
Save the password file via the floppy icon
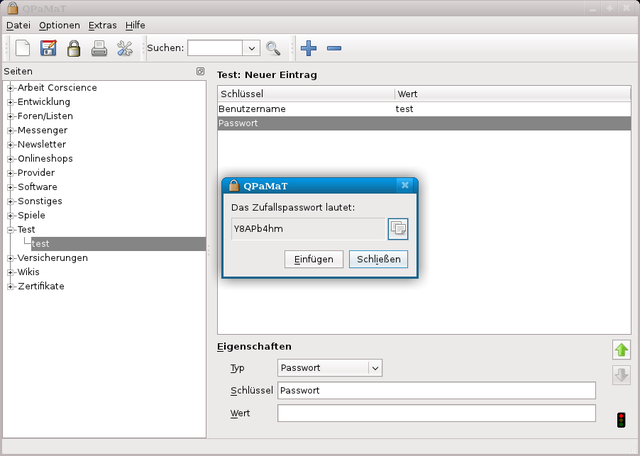click(48, 48)
